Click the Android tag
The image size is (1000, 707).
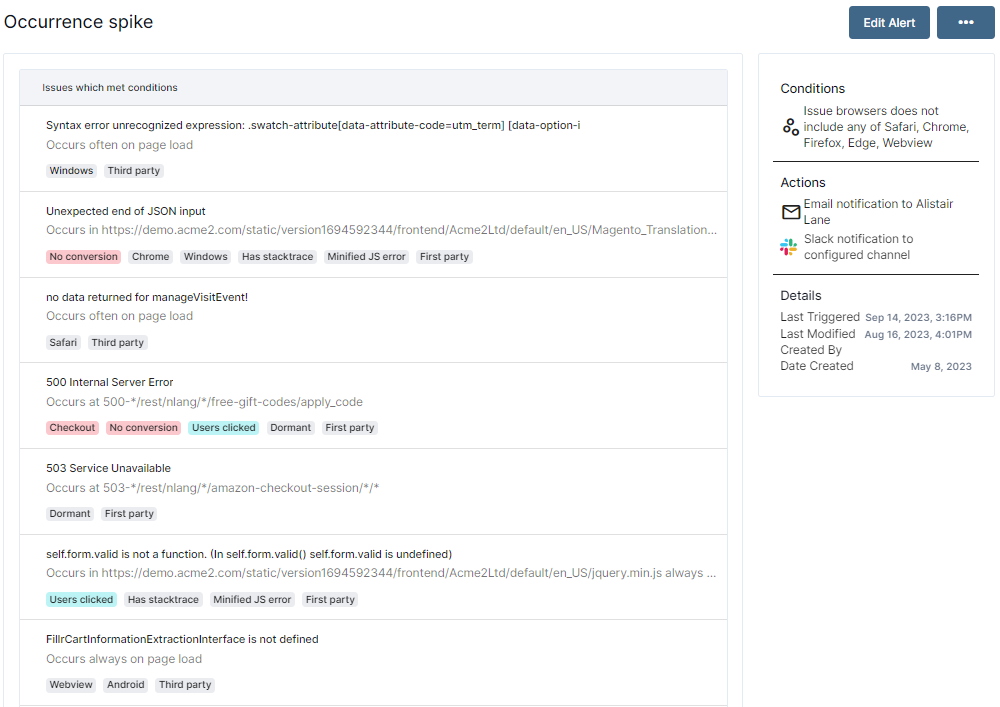126,685
